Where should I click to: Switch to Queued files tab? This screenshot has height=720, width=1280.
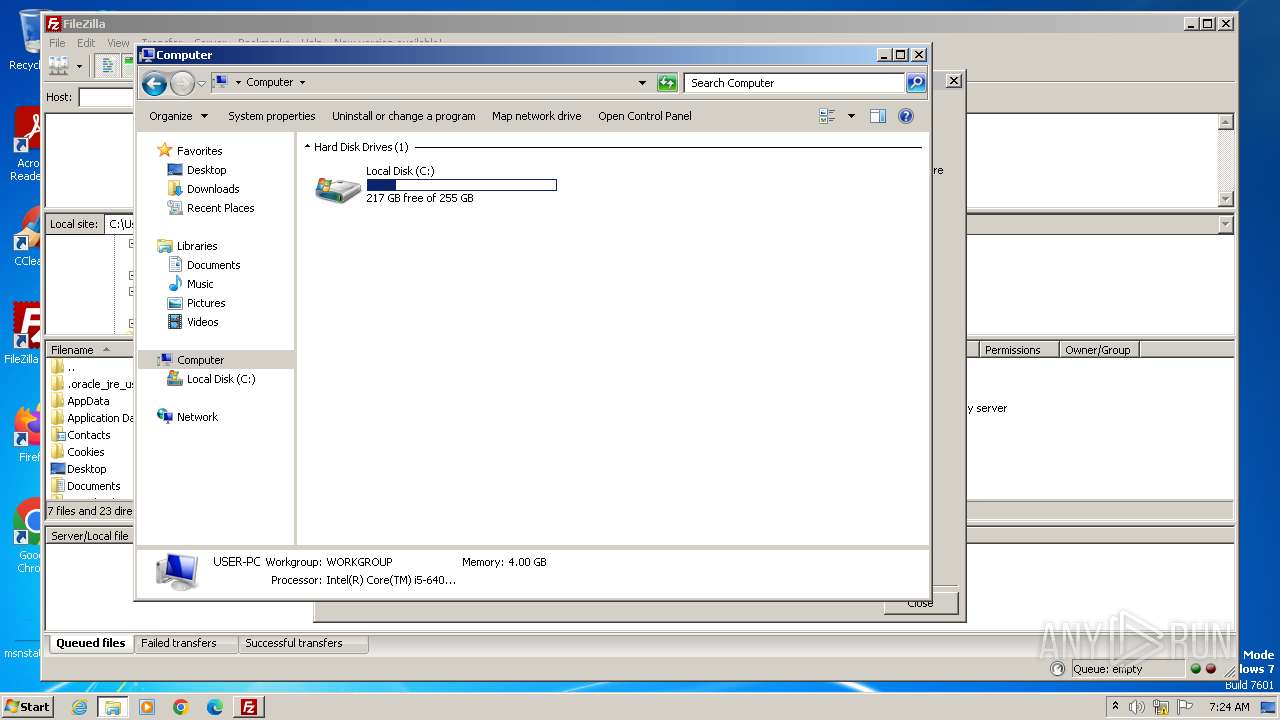[x=91, y=643]
